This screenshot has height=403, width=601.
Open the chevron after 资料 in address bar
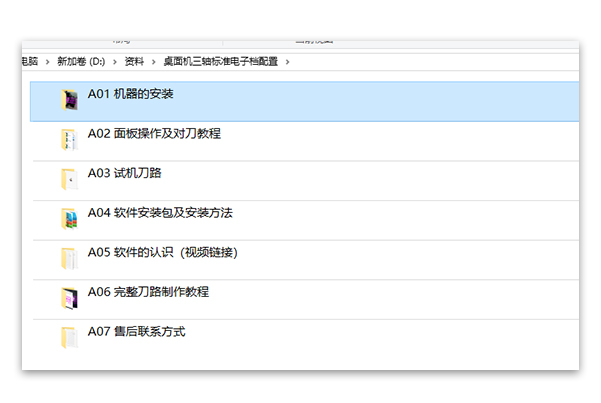[x=153, y=62]
